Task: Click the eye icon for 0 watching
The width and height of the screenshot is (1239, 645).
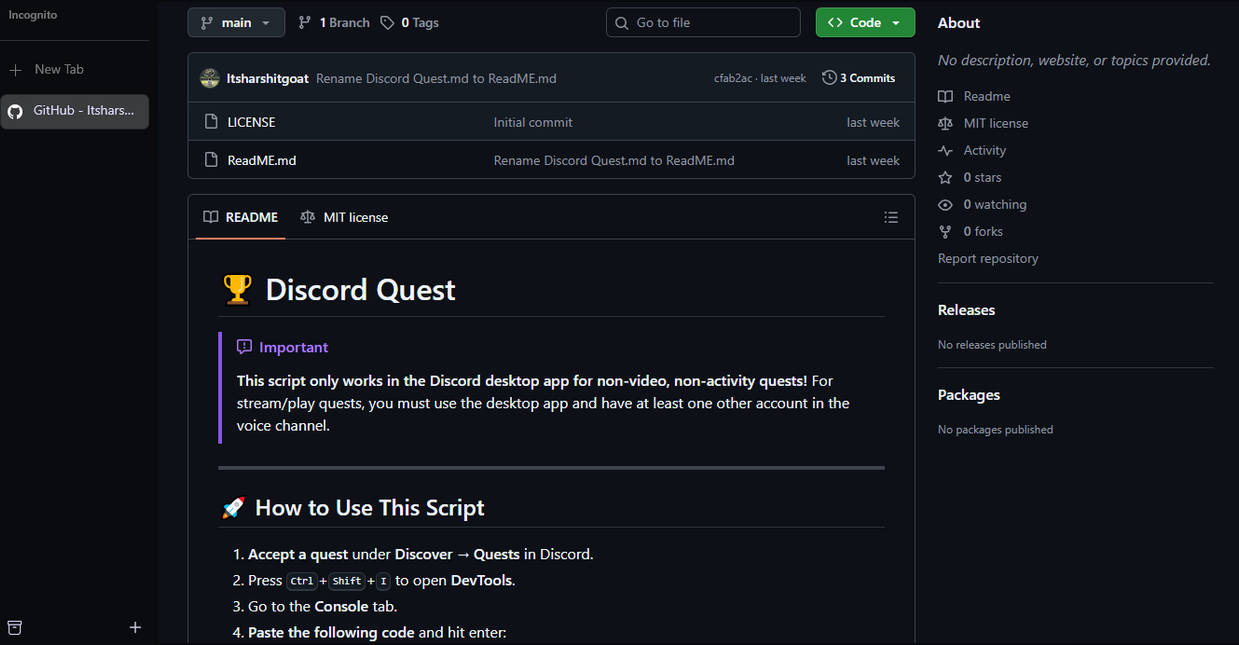Action: click(946, 204)
